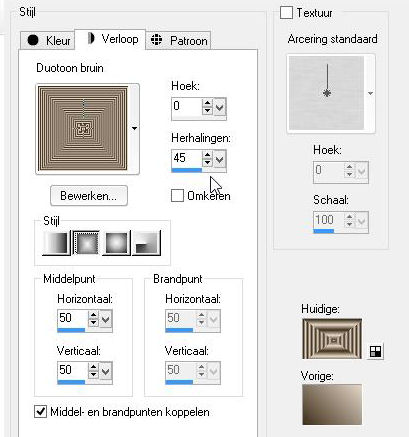
Task: Switch to the Kleur tab
Action: coord(47,40)
